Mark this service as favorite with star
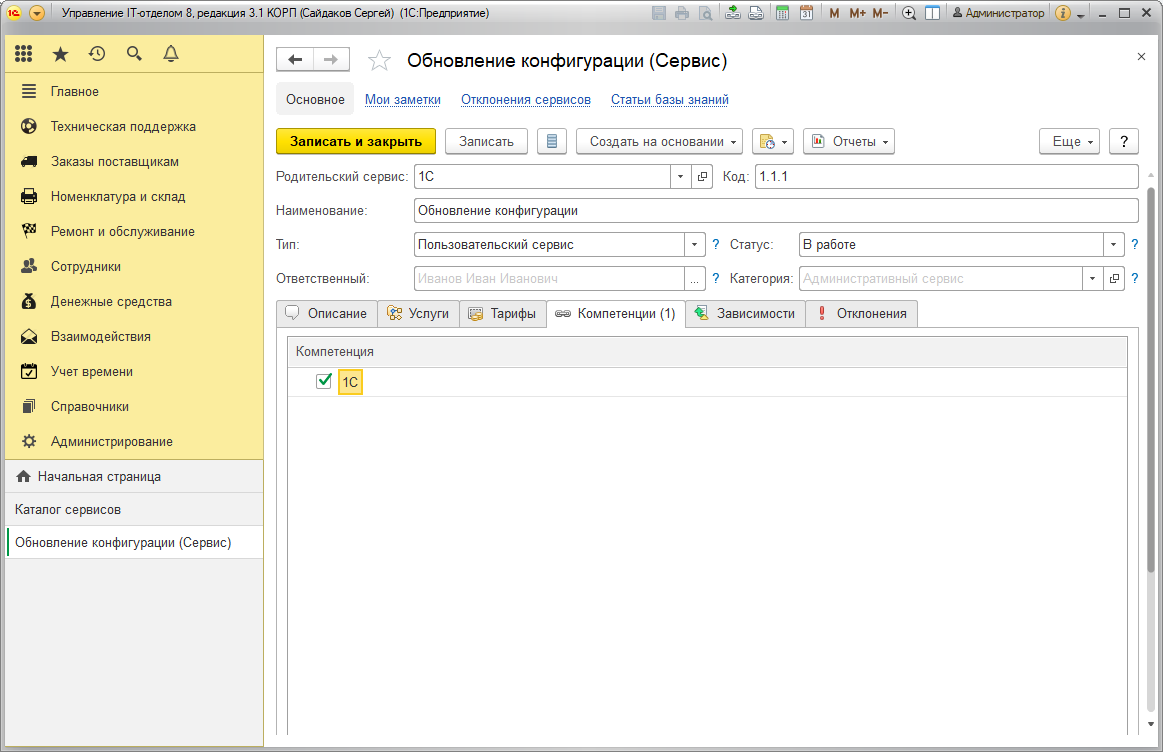The image size is (1163, 752). coord(379,61)
